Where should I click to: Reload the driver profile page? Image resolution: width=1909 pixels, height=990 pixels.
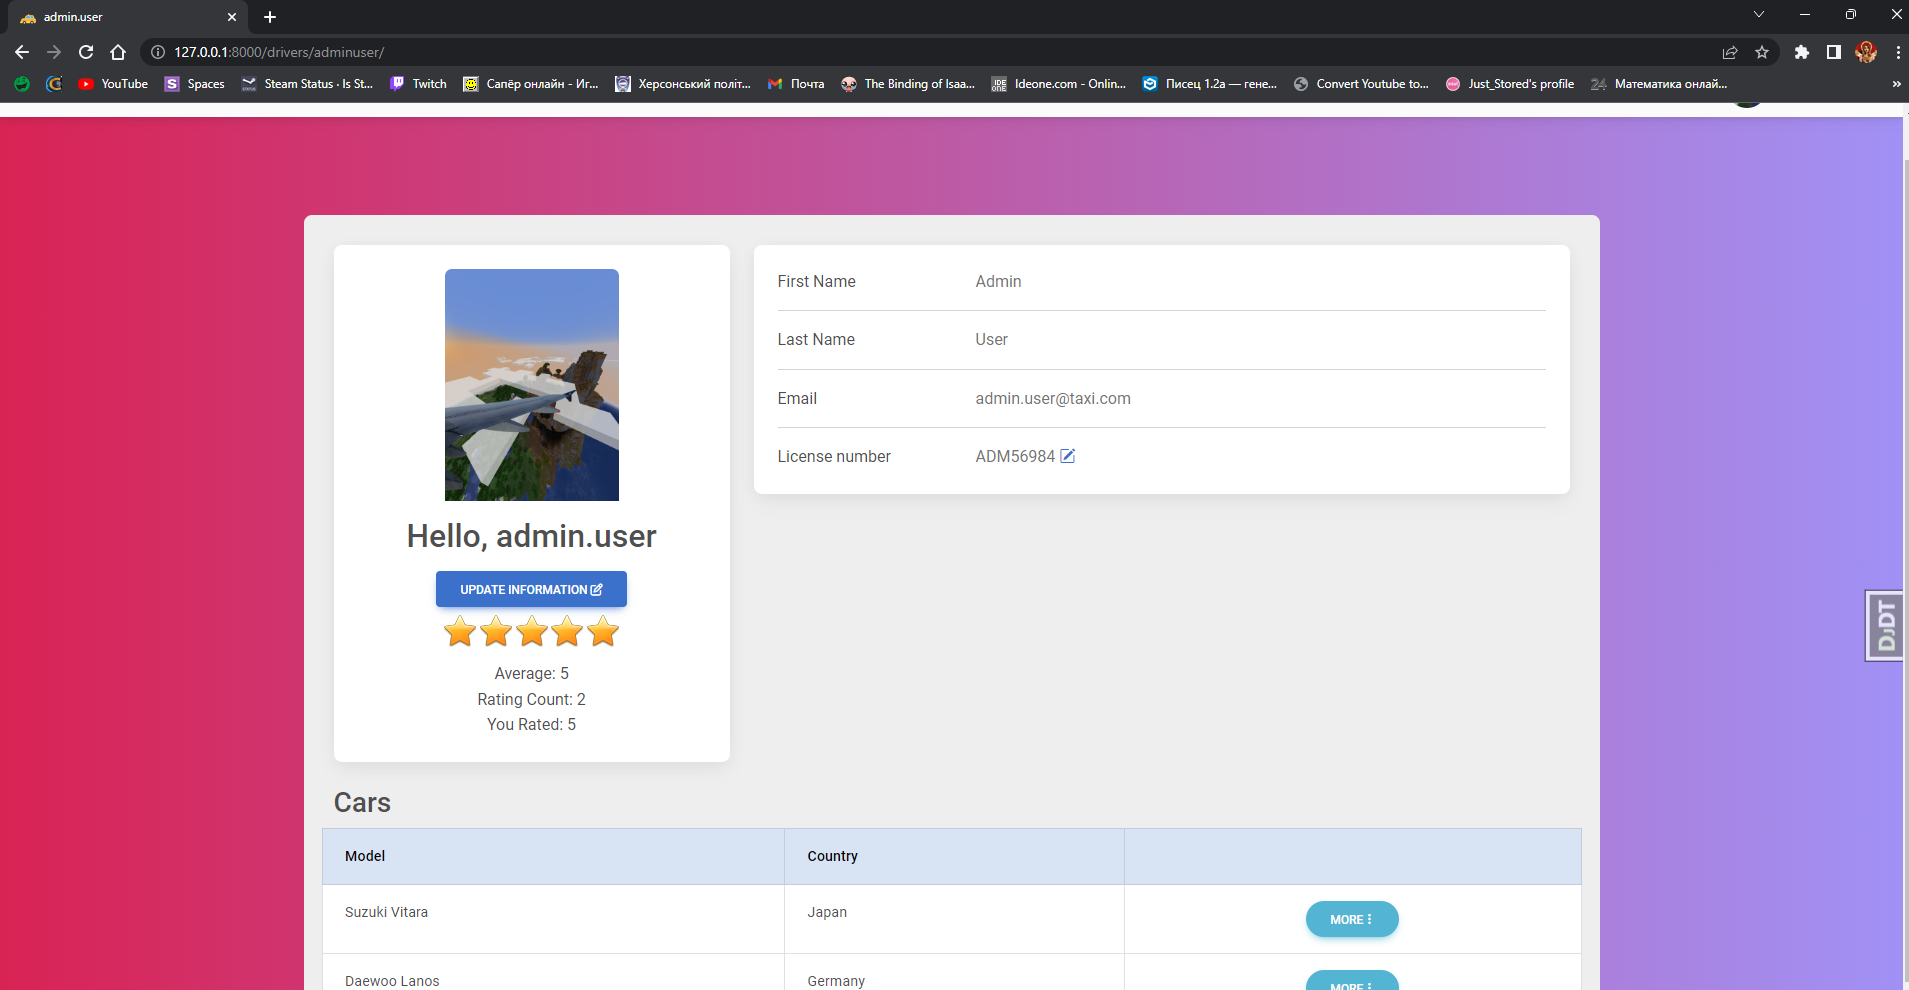coord(86,52)
